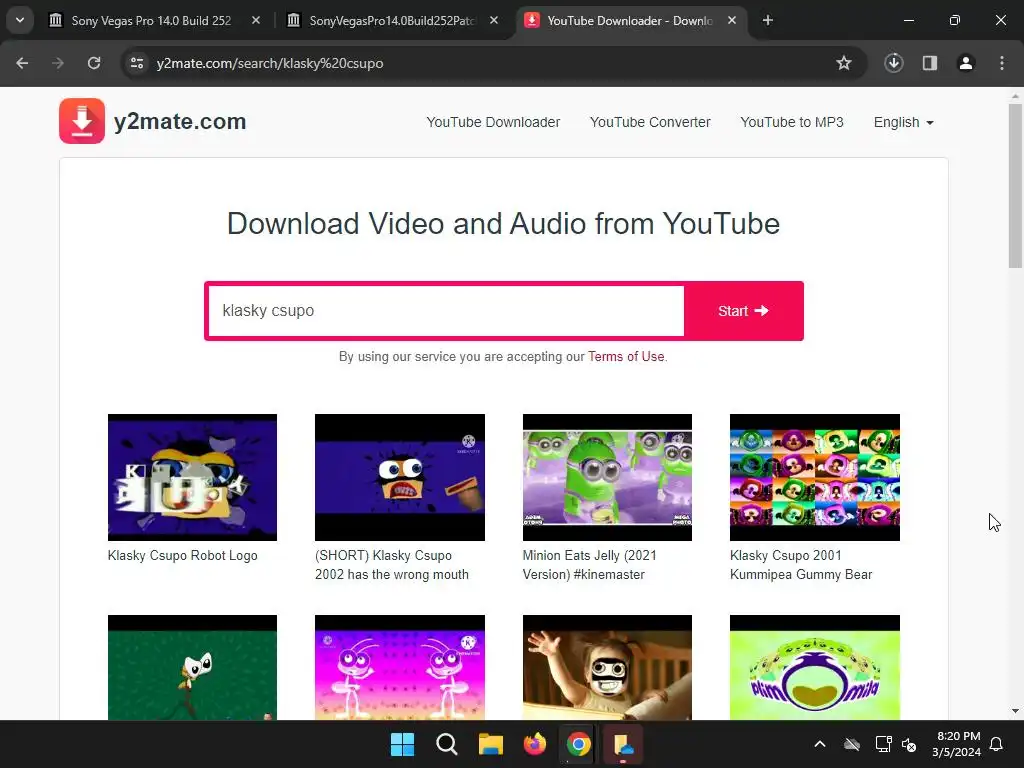Close the SonyVegasPro14.0Build252Patch tab
This screenshot has width=1024, height=768.
[x=494, y=20]
